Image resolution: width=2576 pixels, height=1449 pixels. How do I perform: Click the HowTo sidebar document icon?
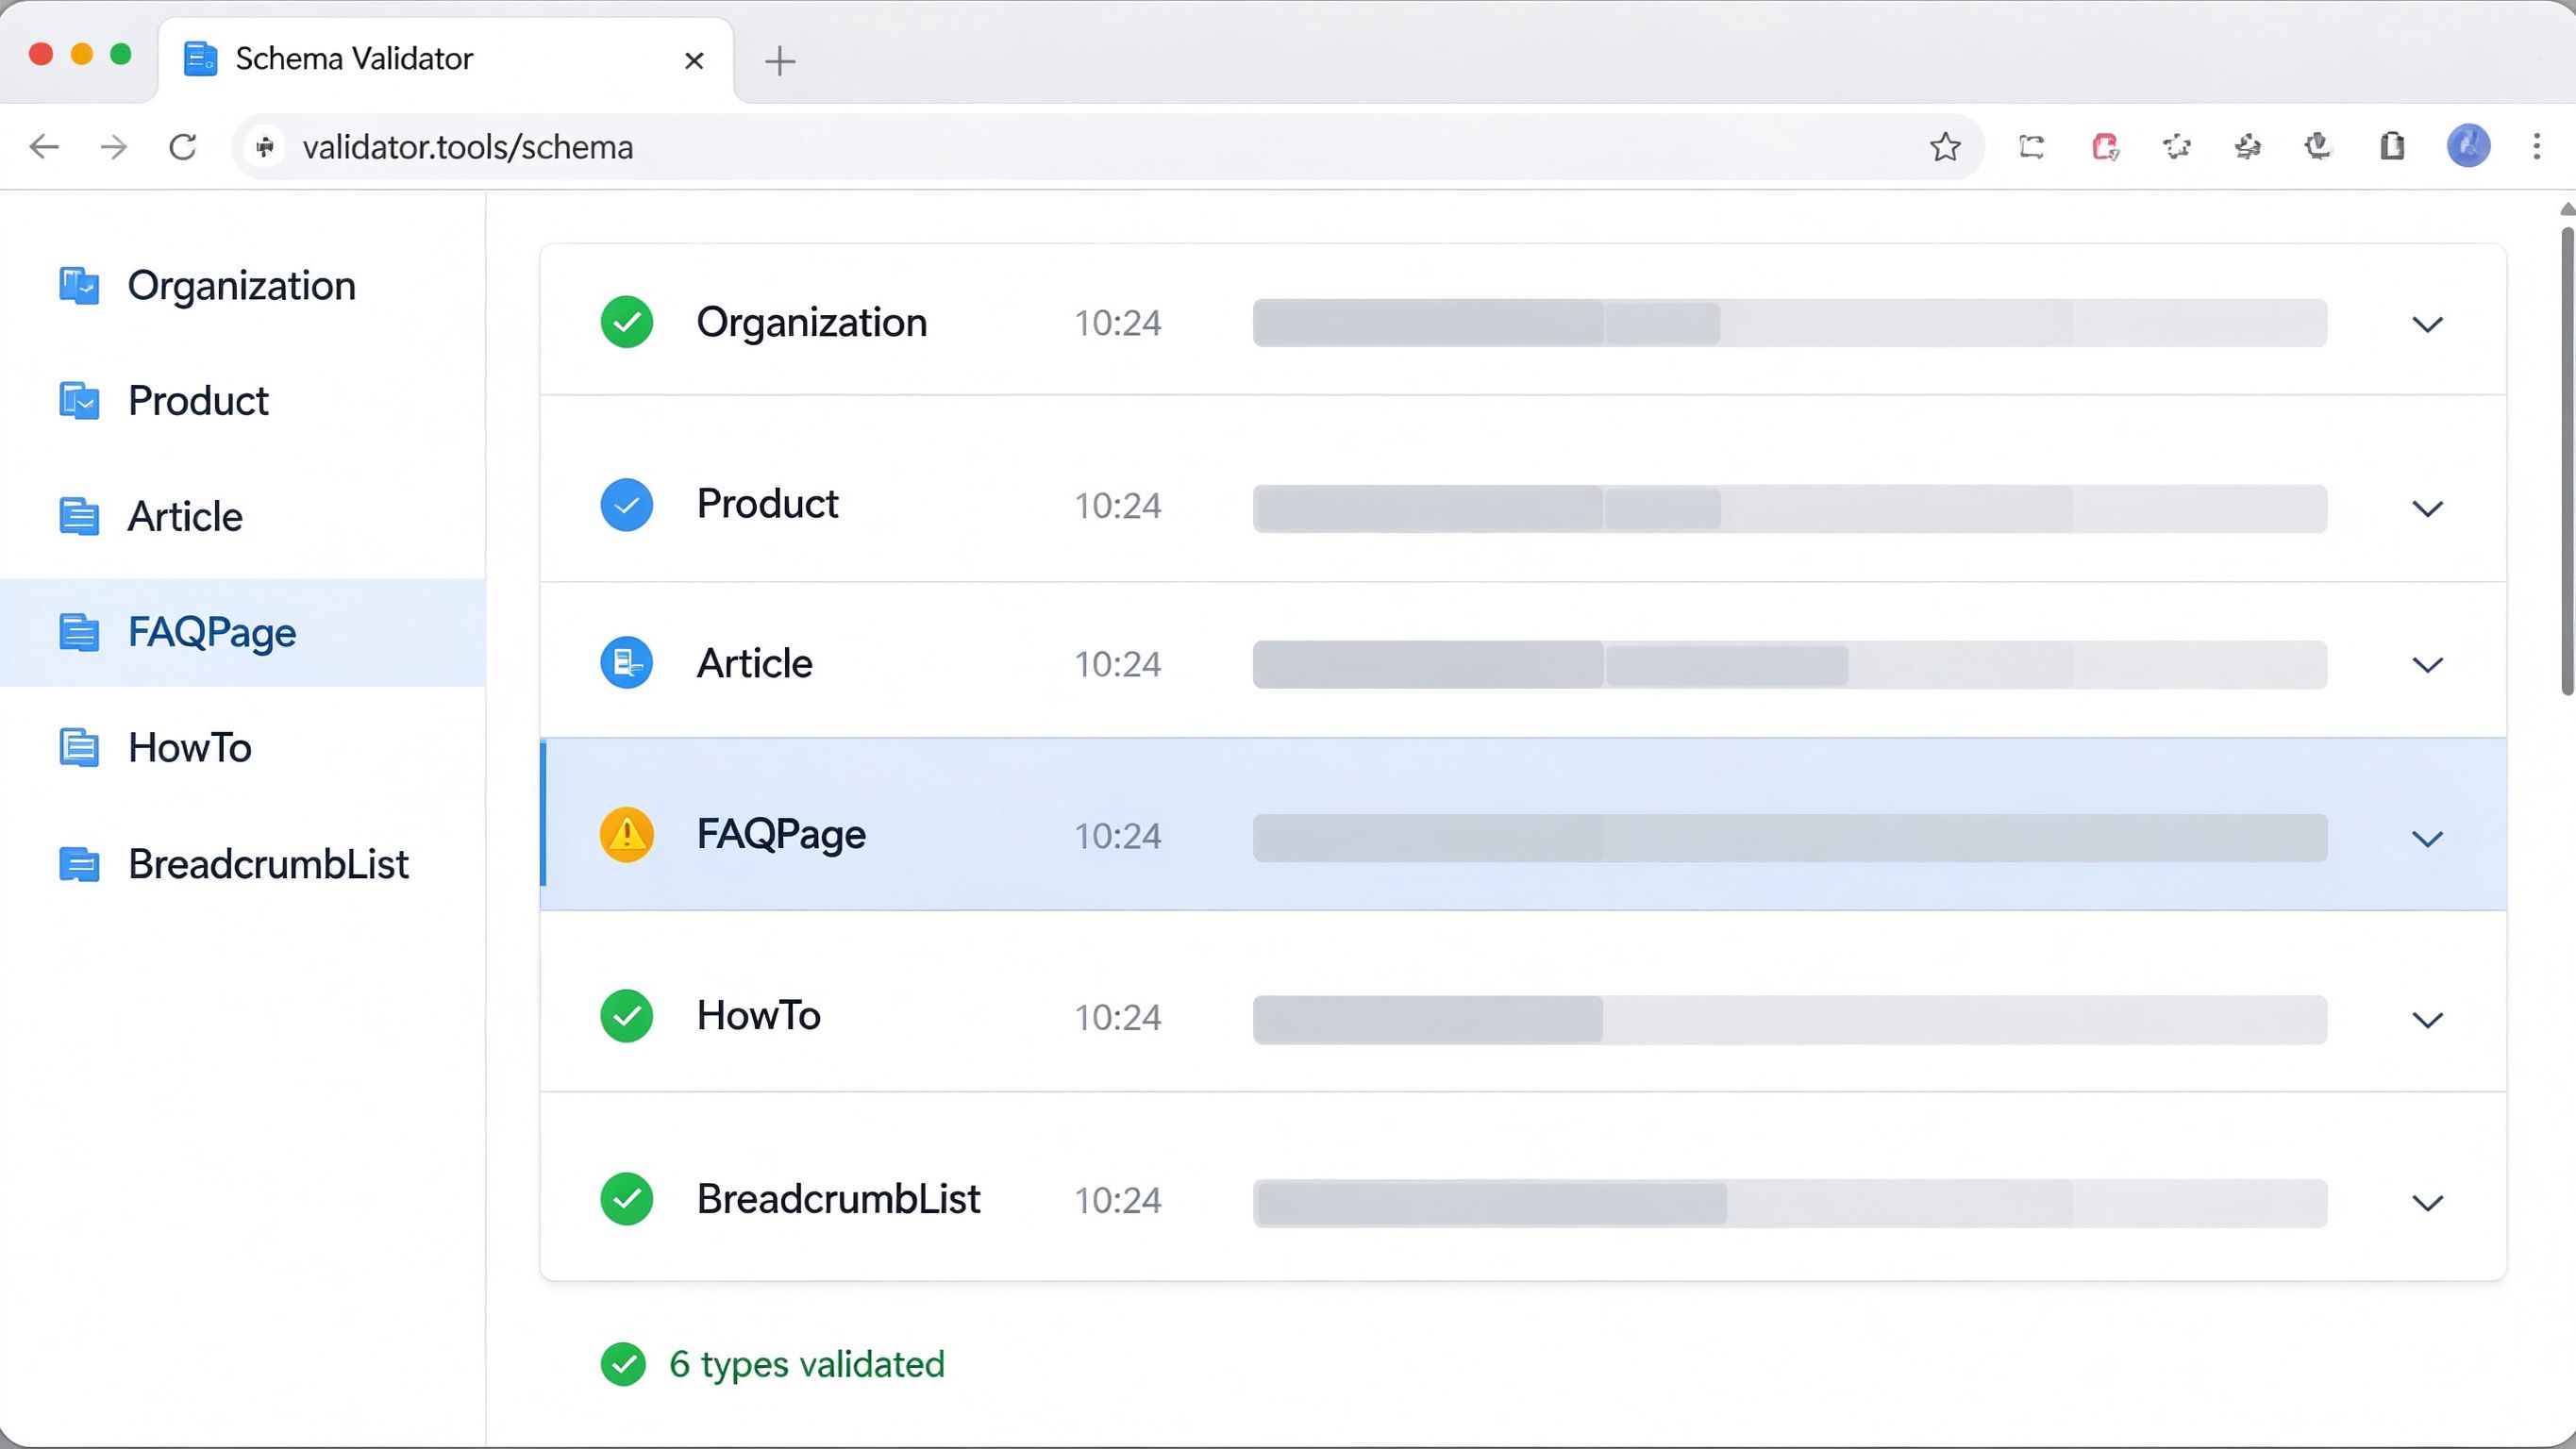[79, 748]
